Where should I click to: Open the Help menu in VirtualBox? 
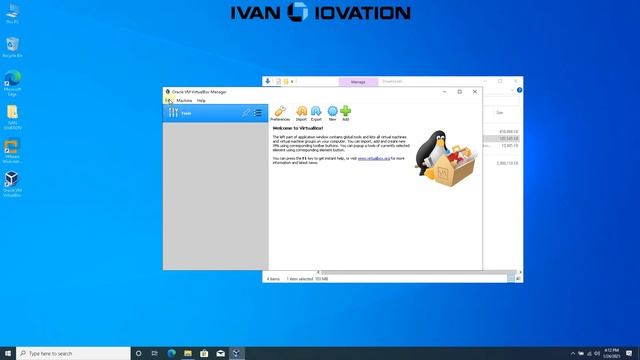tap(201, 100)
